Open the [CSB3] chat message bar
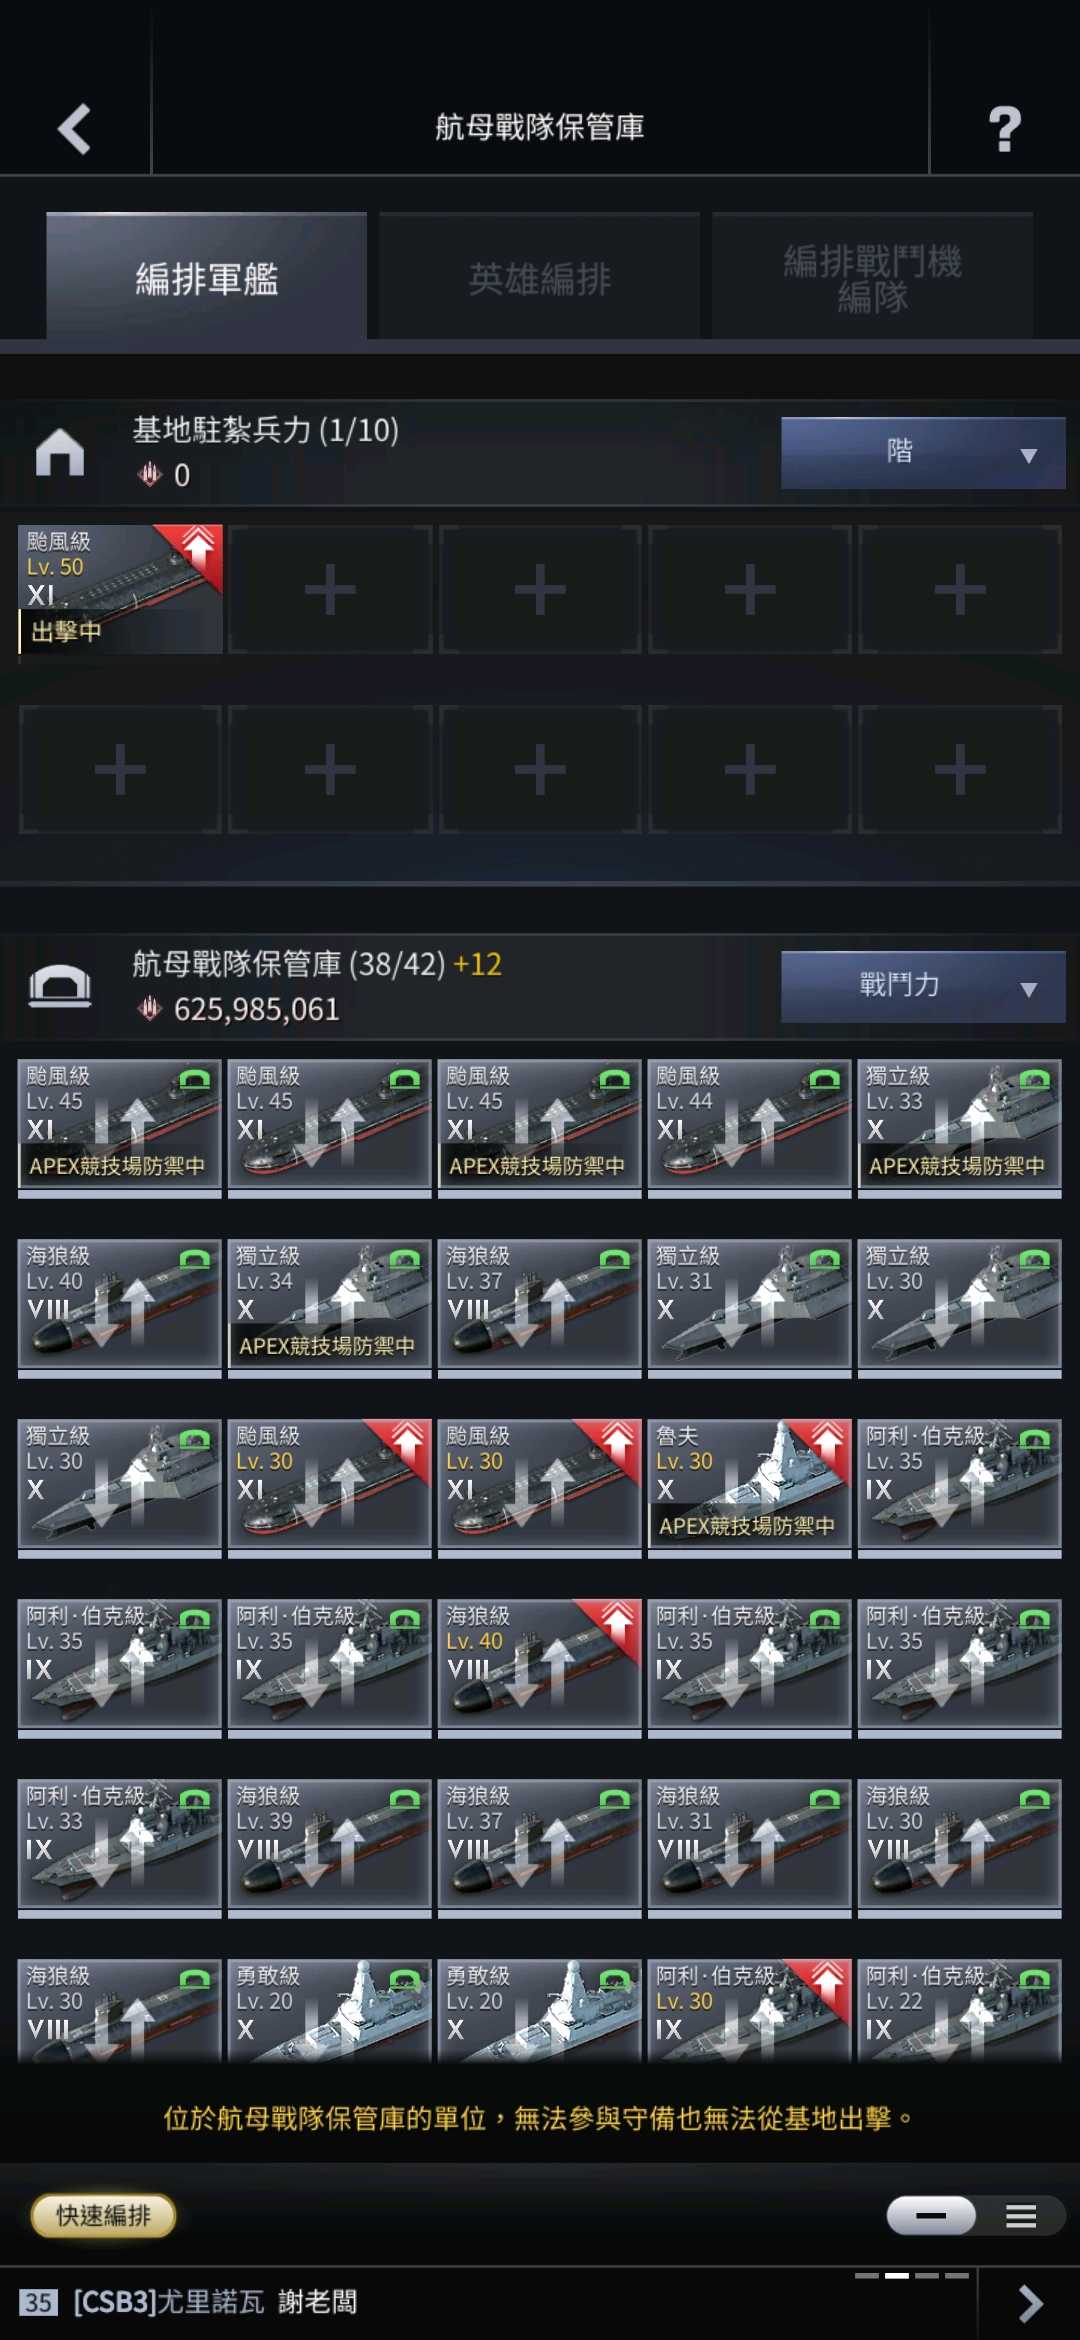 pyautogui.click(x=490, y=2303)
